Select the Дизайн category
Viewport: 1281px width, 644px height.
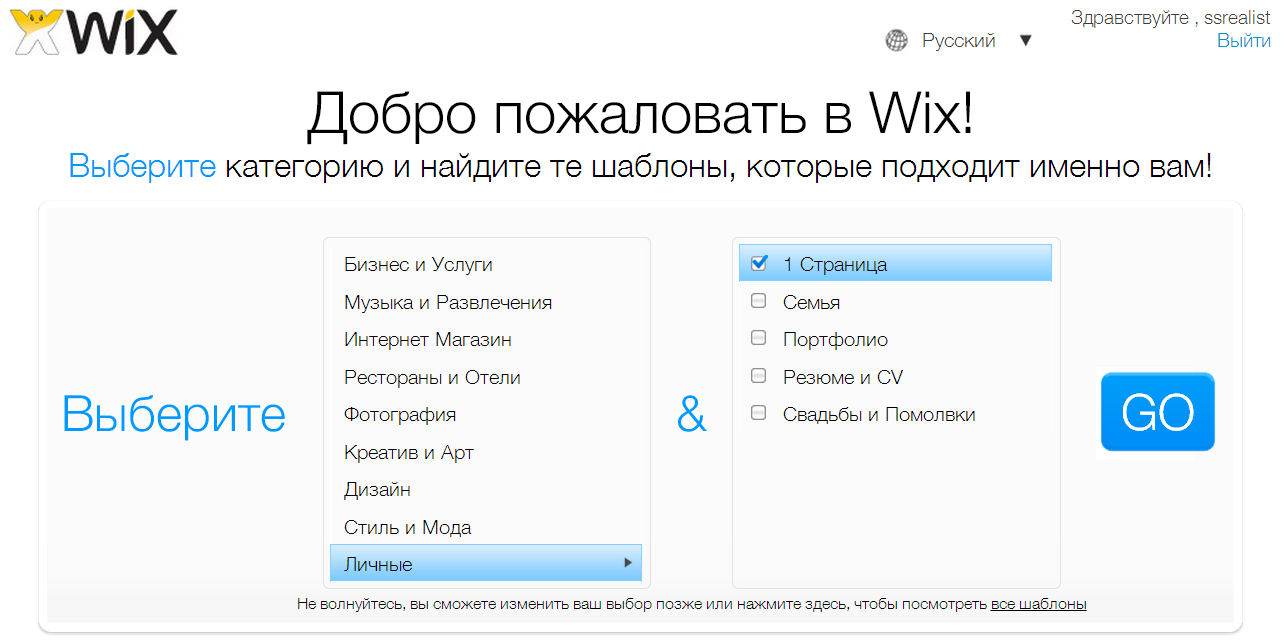click(486, 490)
